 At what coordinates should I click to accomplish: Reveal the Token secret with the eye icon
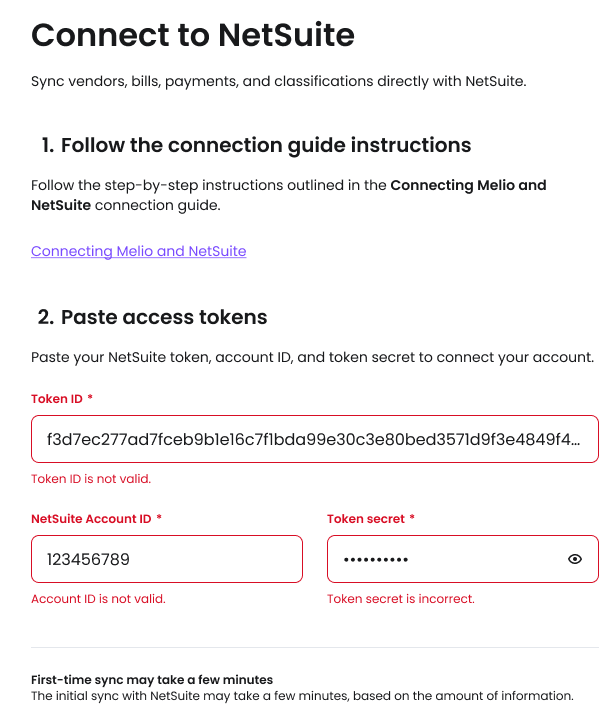click(575, 559)
